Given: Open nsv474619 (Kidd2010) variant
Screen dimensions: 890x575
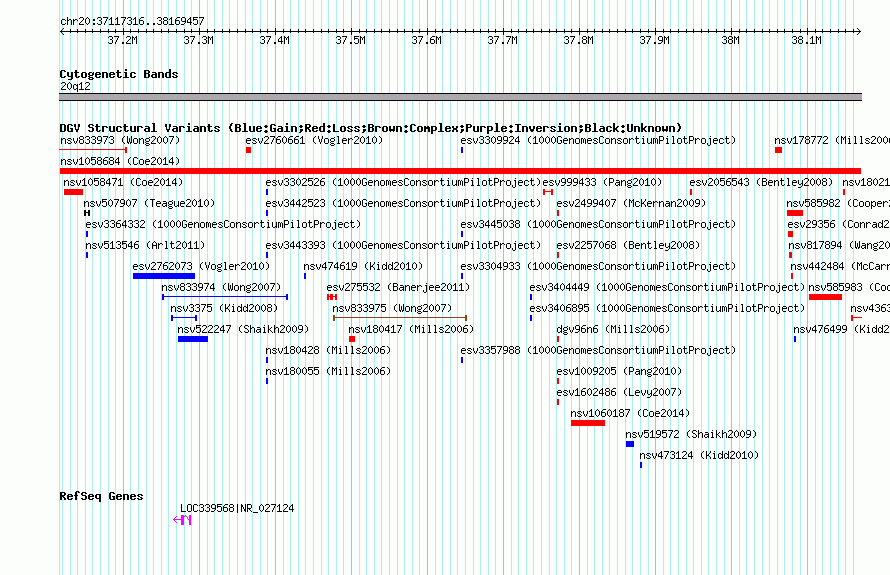Looking at the screenshot, I should click(363, 266).
